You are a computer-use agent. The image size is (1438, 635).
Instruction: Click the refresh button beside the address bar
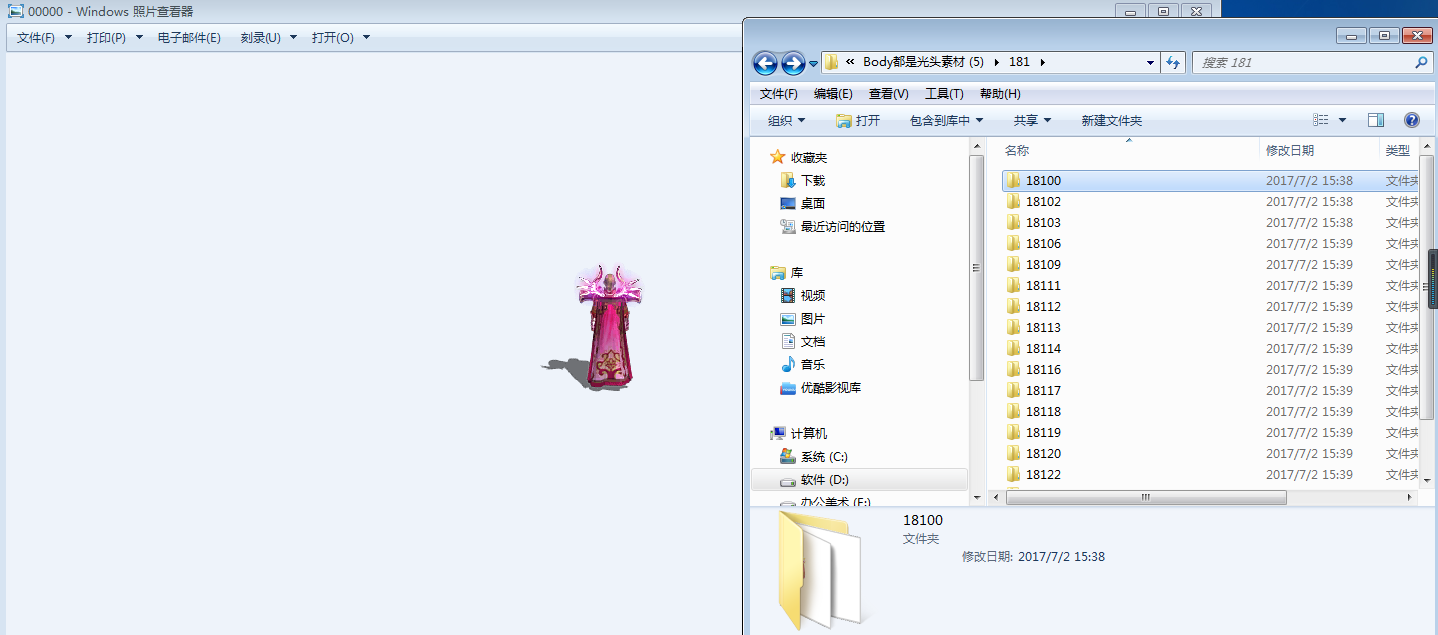[1174, 62]
